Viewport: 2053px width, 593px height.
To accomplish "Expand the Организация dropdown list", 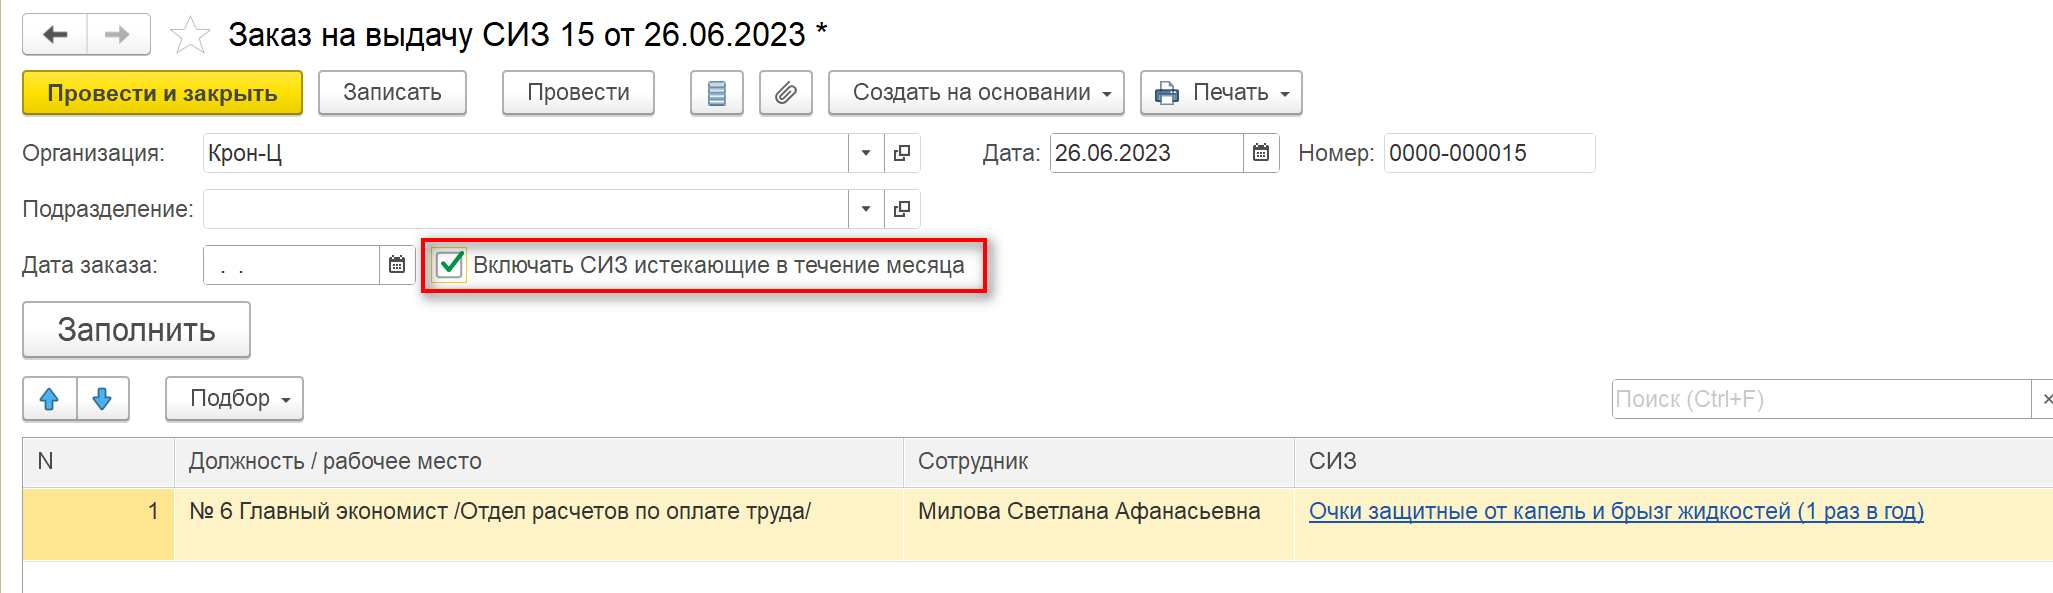I will pos(866,153).
